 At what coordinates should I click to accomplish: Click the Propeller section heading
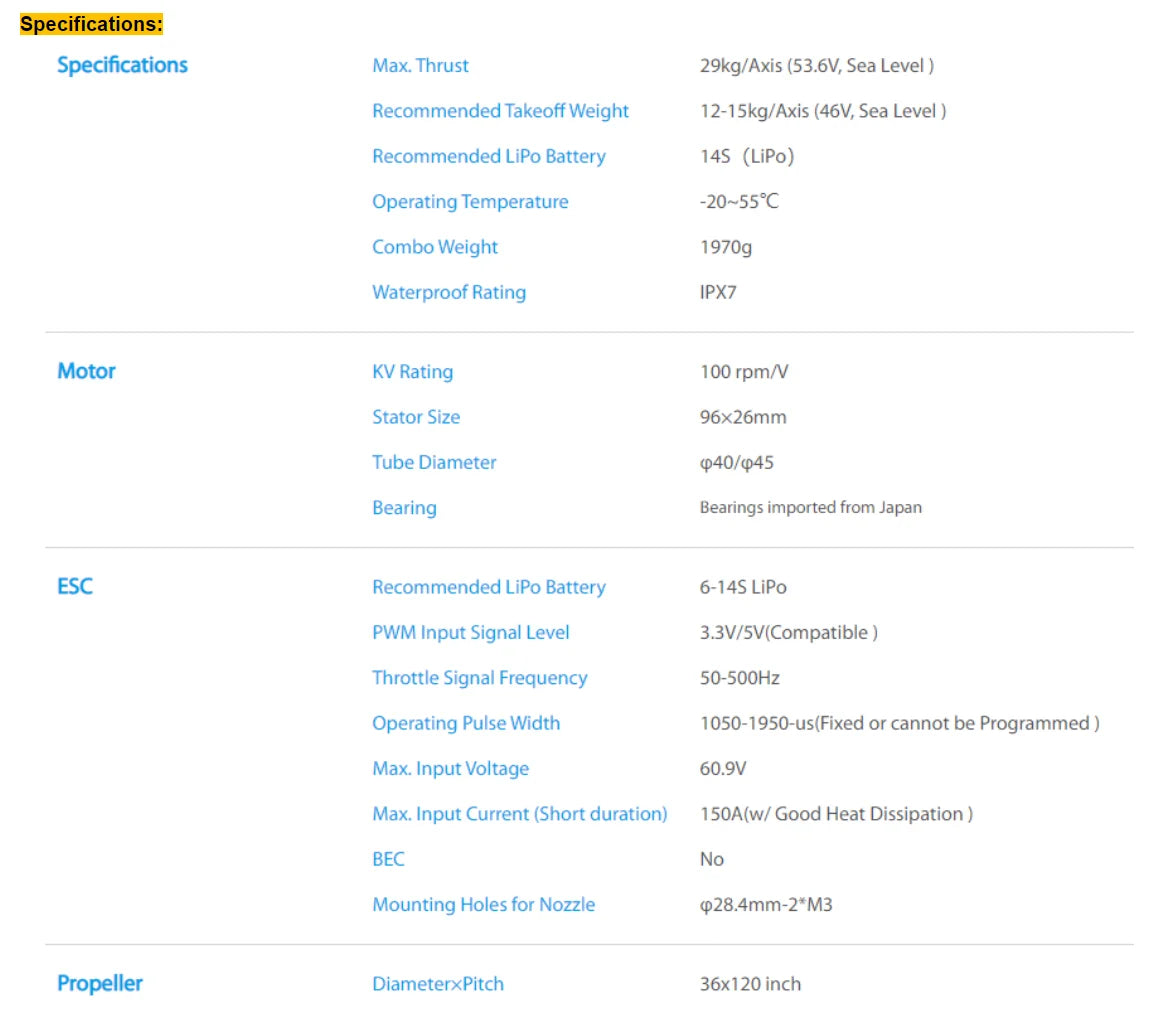[99, 983]
